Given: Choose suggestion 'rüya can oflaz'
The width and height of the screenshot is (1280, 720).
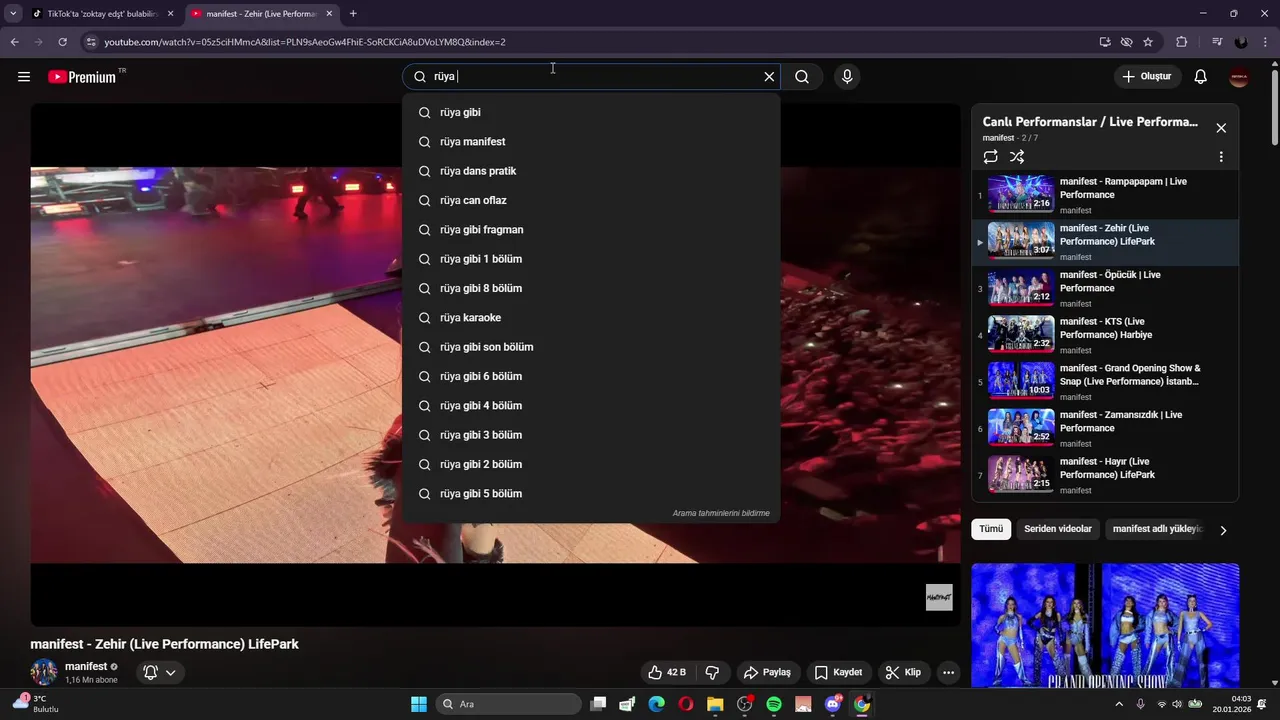Looking at the screenshot, I should 591,200.
